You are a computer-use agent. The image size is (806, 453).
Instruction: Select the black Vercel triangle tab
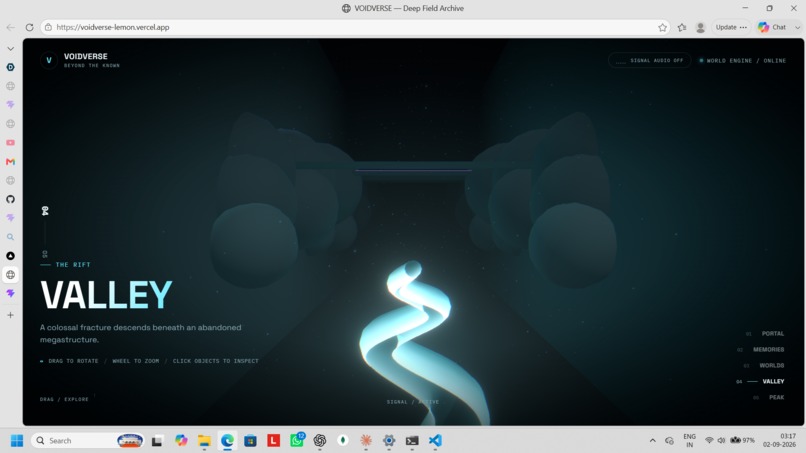point(10,256)
